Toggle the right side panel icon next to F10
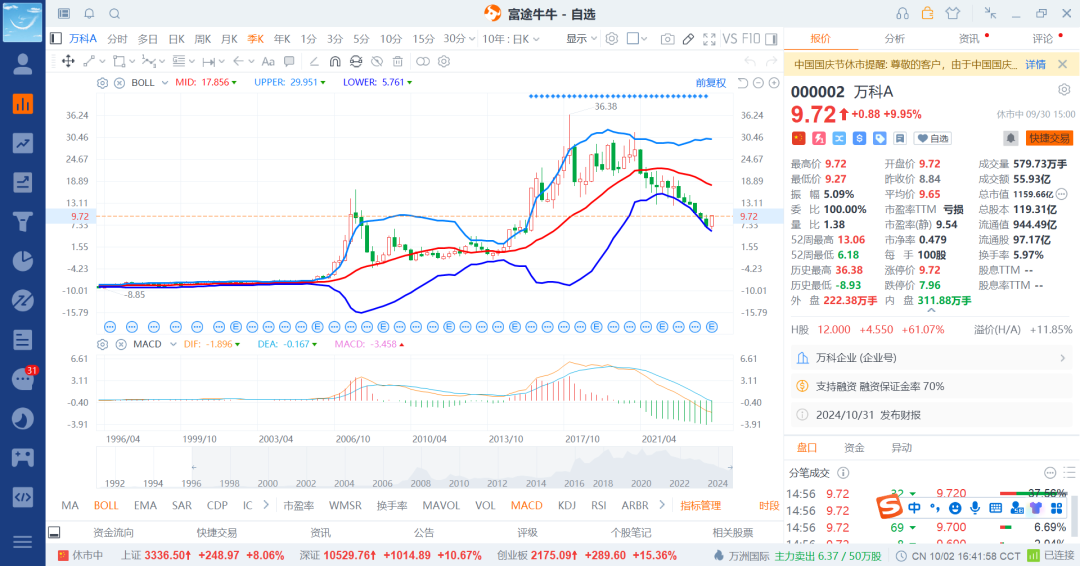This screenshot has width=1080, height=566. pos(771,39)
